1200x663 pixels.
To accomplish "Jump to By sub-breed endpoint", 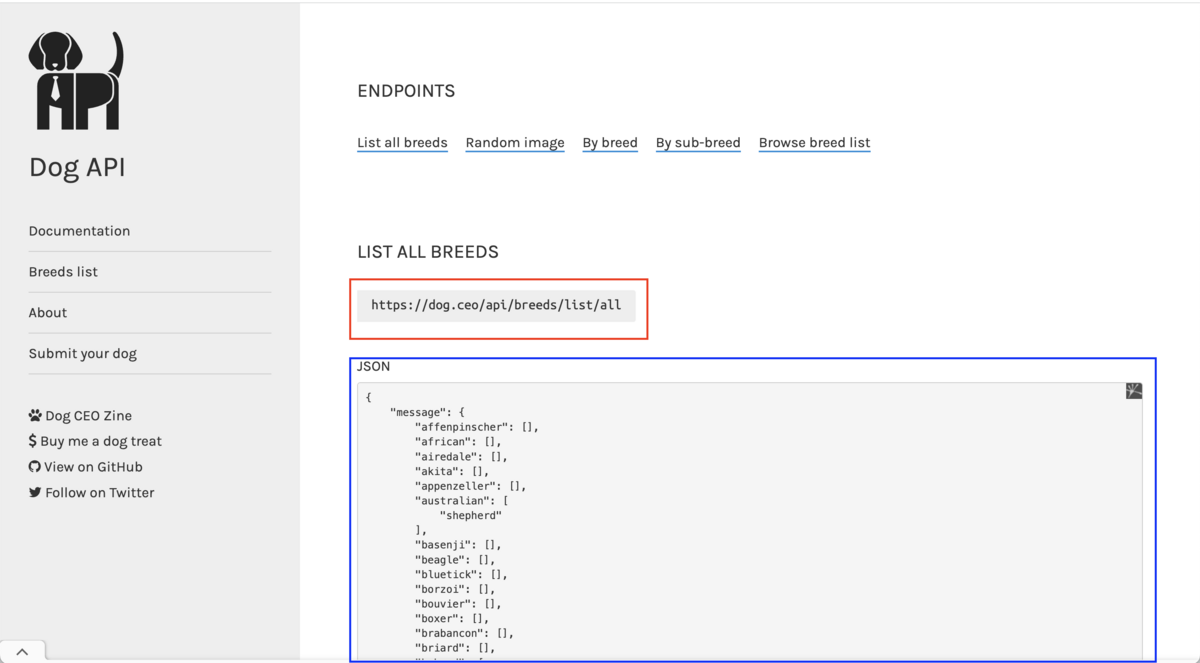I will [x=698, y=143].
